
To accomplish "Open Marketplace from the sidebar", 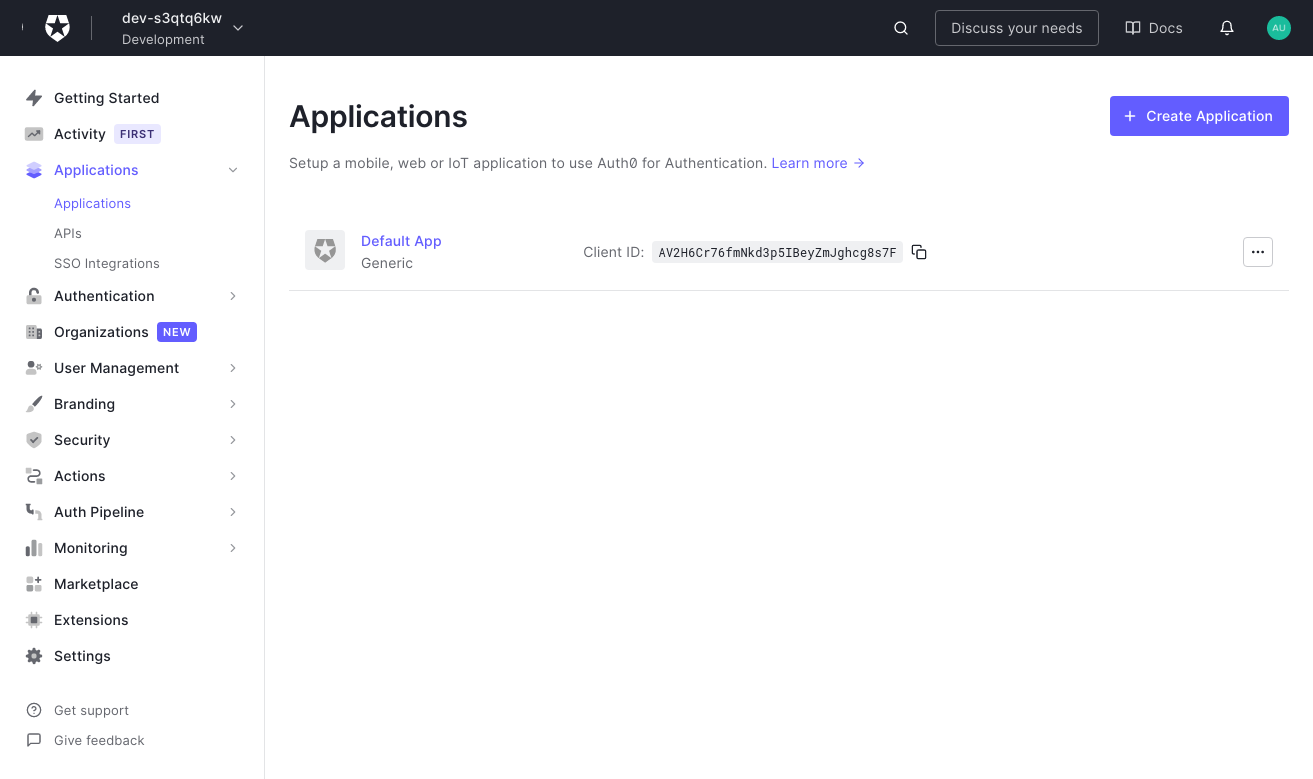I will tap(96, 584).
